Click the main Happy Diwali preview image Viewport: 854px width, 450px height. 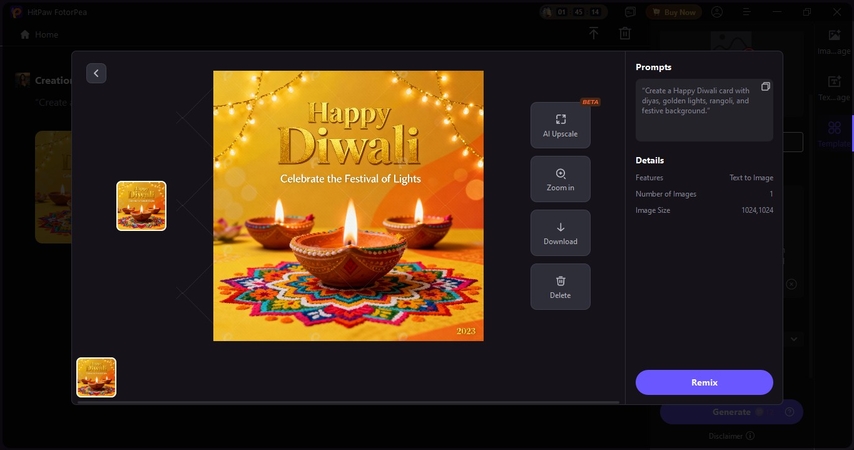point(348,206)
